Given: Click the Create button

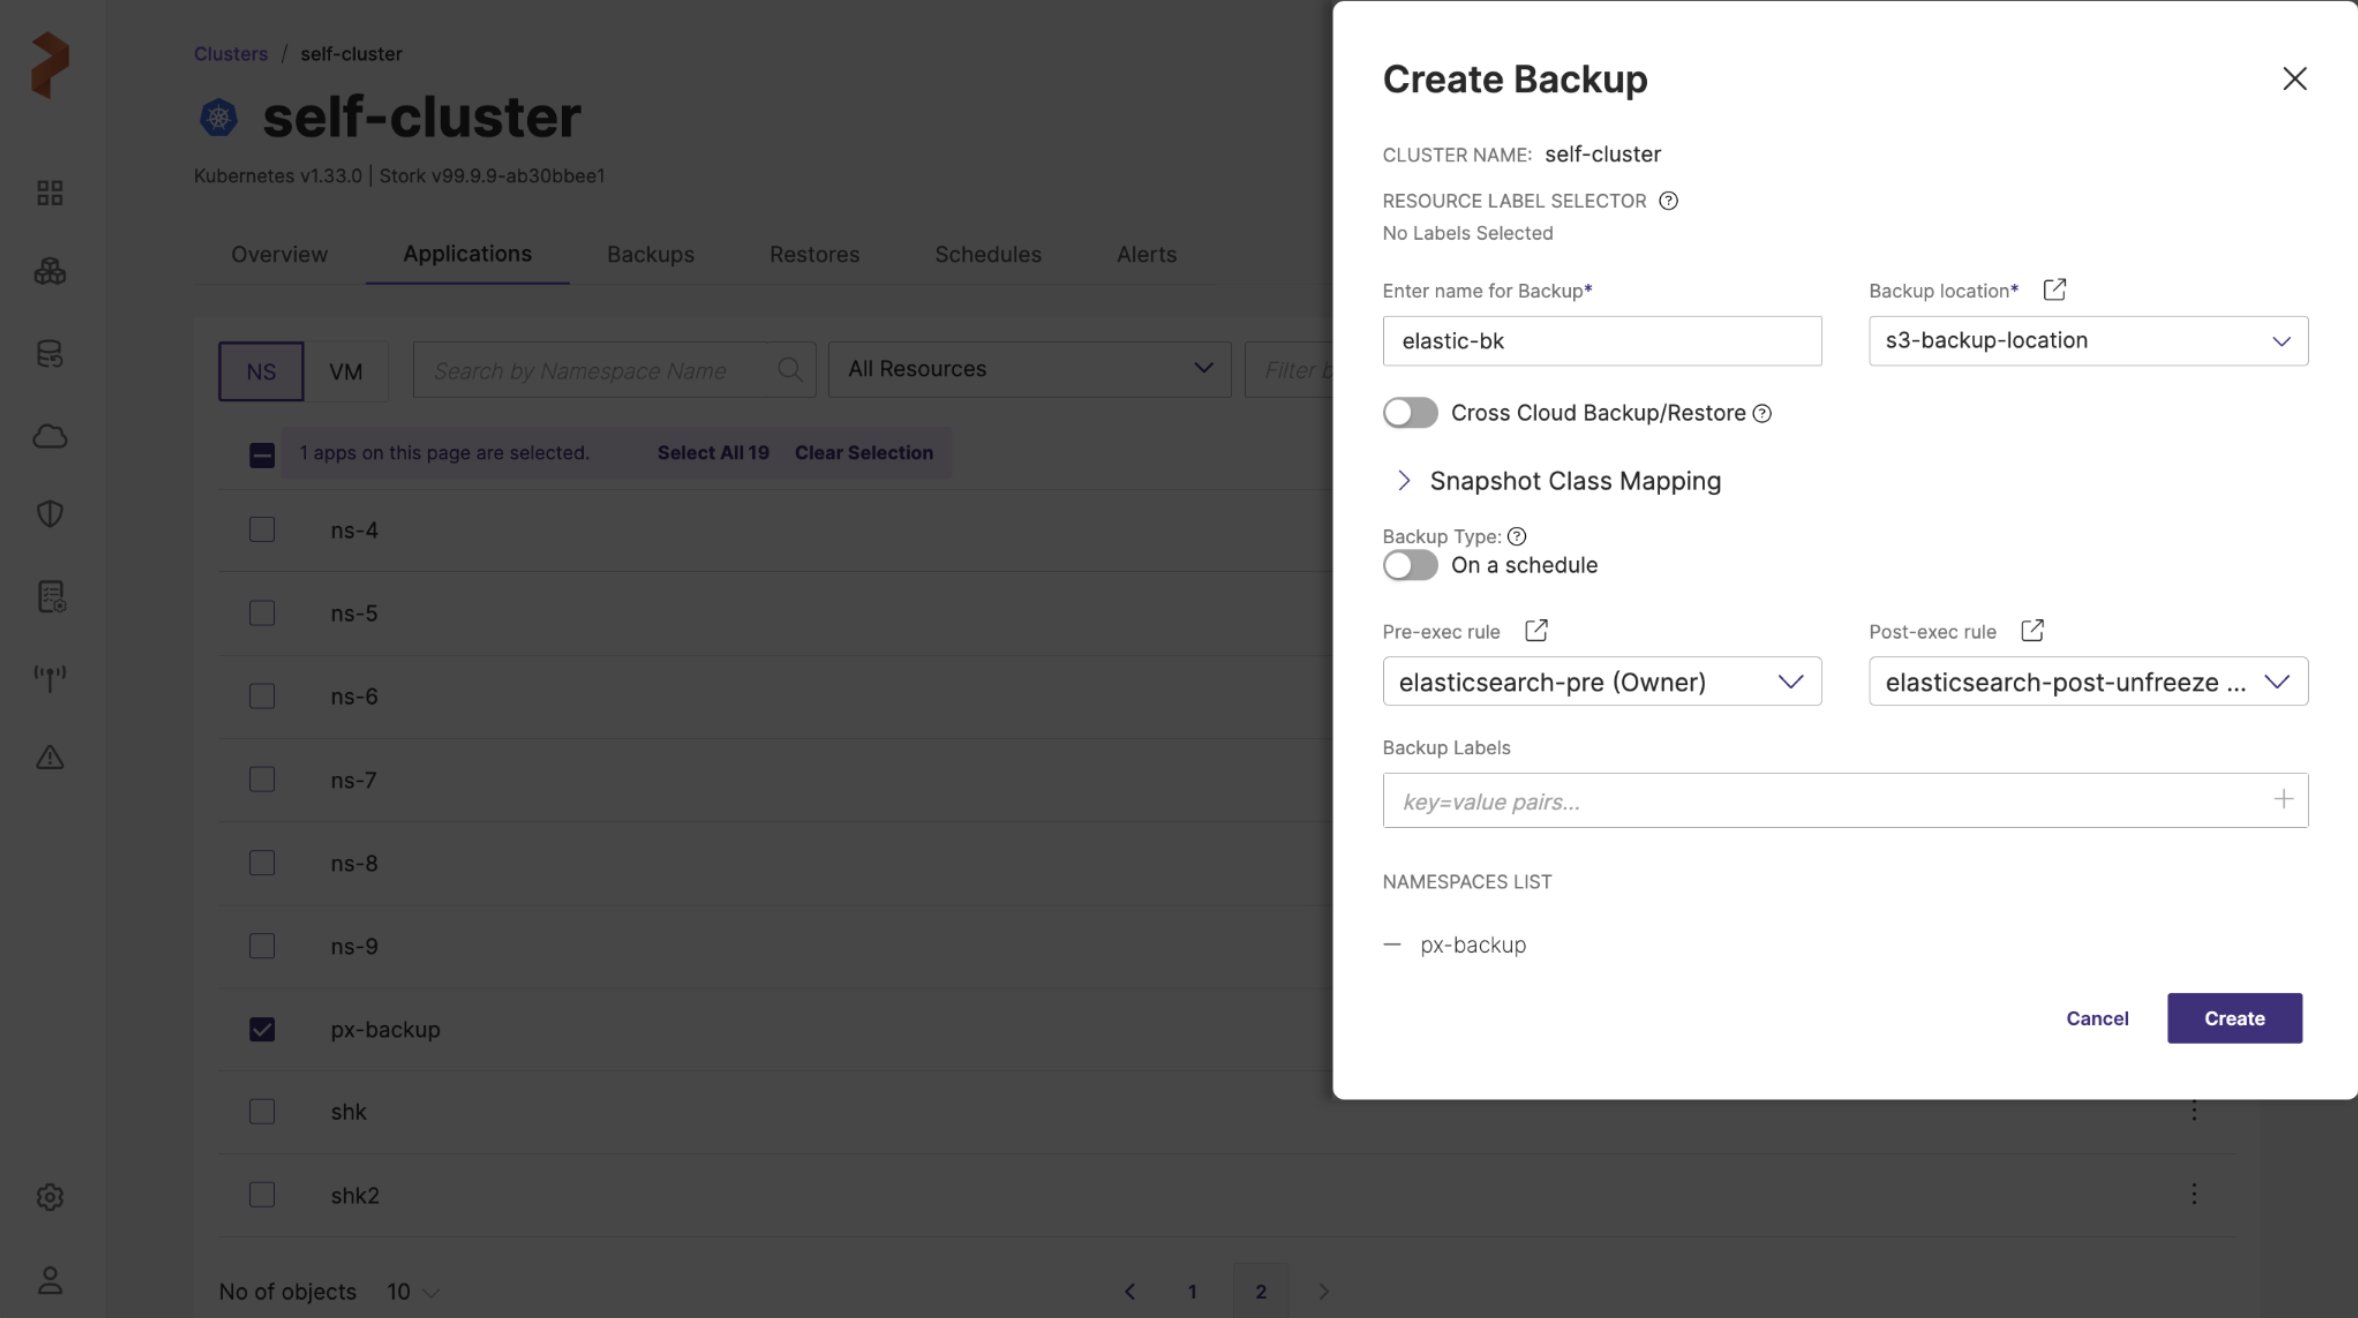Looking at the screenshot, I should coord(2234,1018).
